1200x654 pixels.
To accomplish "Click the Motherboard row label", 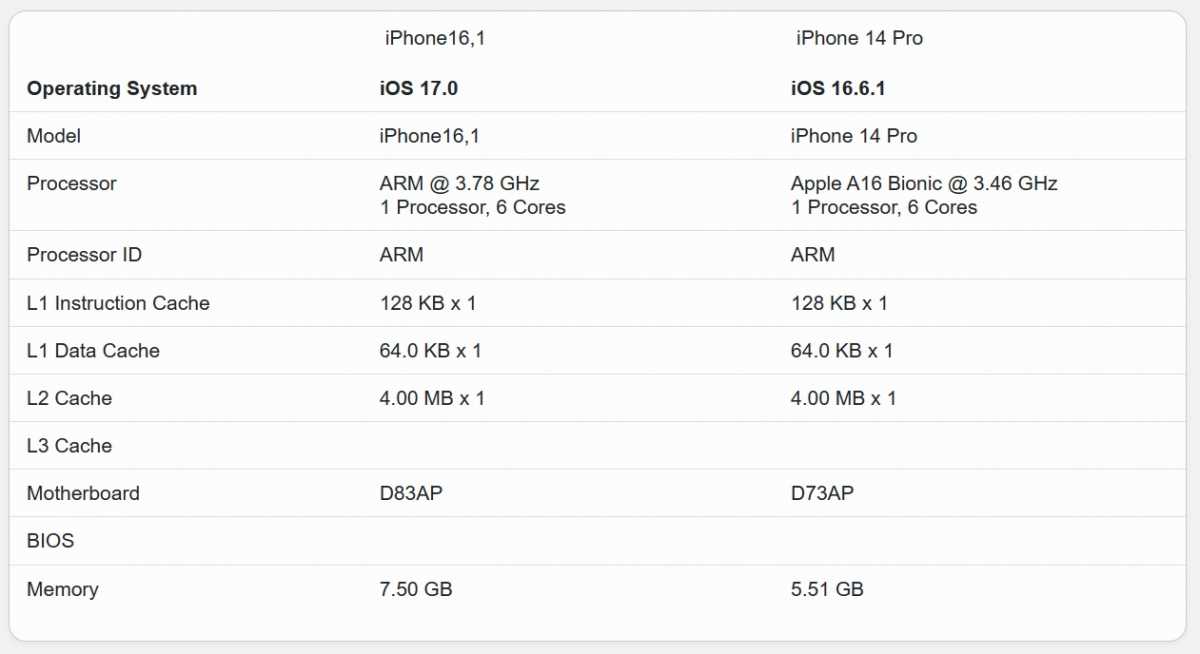I will (83, 493).
